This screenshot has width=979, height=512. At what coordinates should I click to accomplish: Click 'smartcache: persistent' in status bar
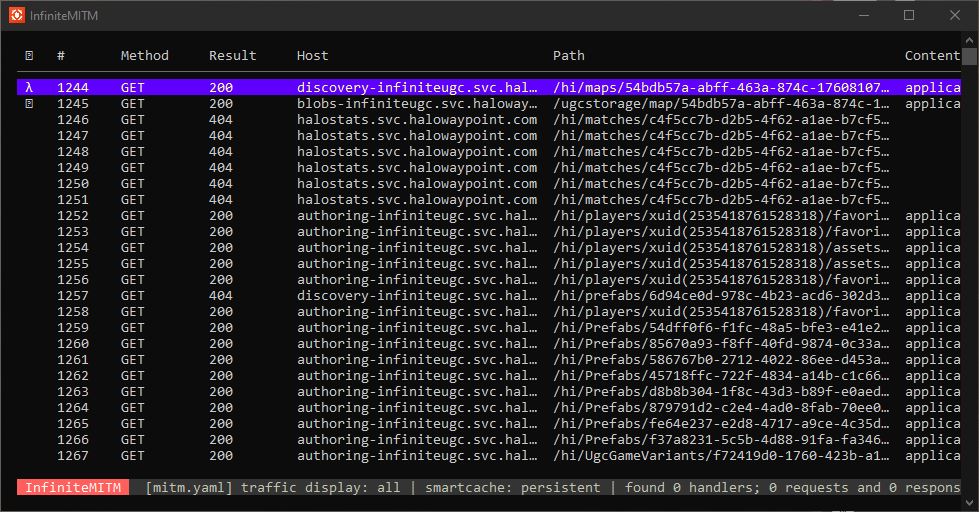[513, 488]
